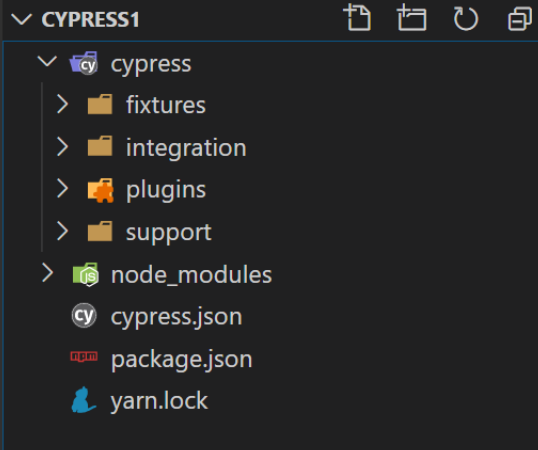The width and height of the screenshot is (538, 450).
Task: Expand the fixtures folder chevron
Action: point(62,104)
